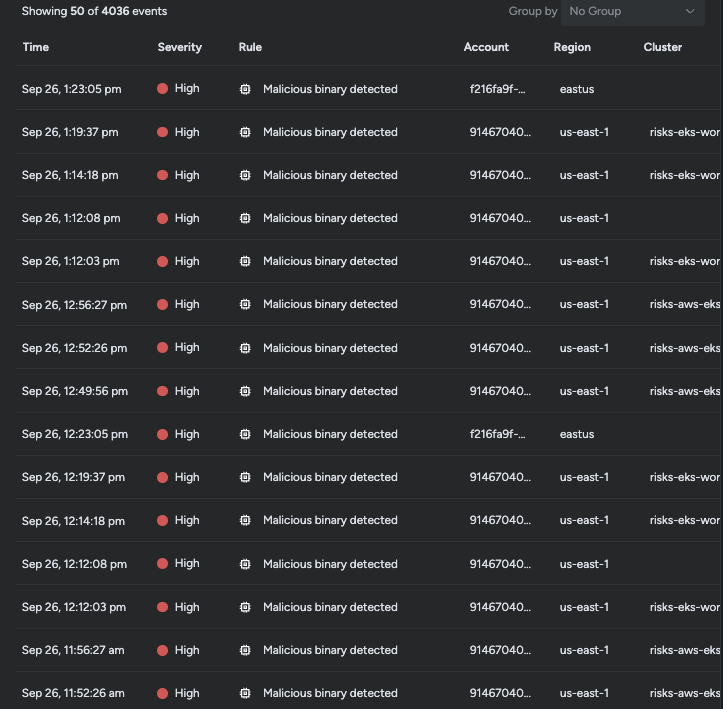The height and width of the screenshot is (709, 723).
Task: Click the Group by dropdown chevron arrow
Action: pos(690,12)
